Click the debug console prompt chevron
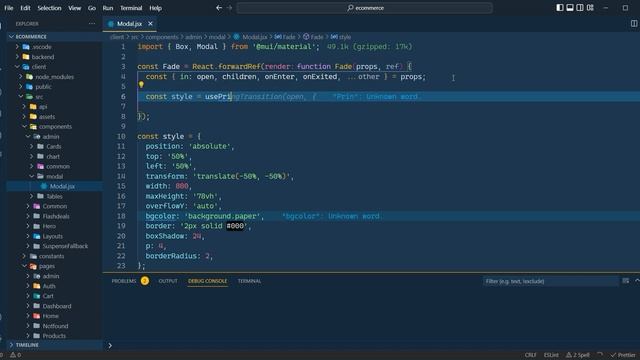 click(x=110, y=345)
